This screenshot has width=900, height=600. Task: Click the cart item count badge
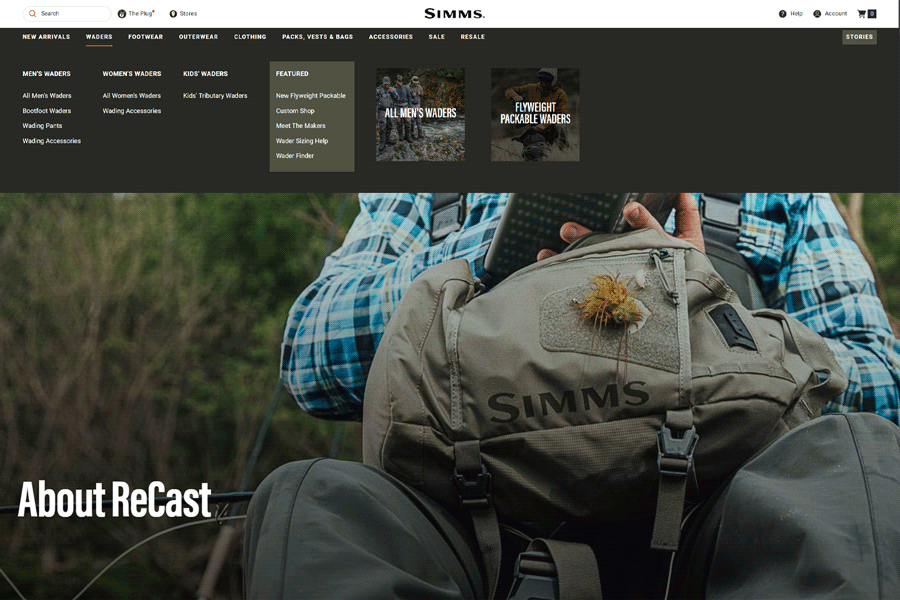tap(872, 14)
